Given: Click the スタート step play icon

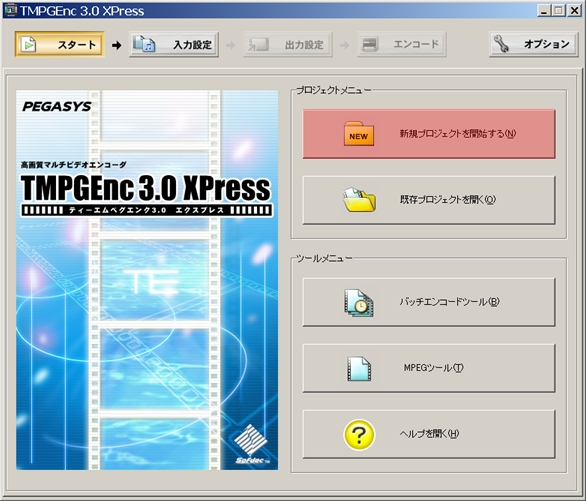Looking at the screenshot, I should 28,44.
